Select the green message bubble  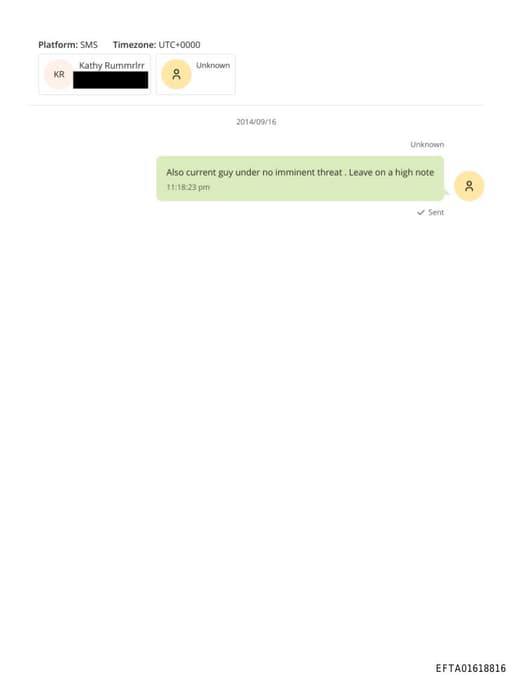tap(300, 179)
